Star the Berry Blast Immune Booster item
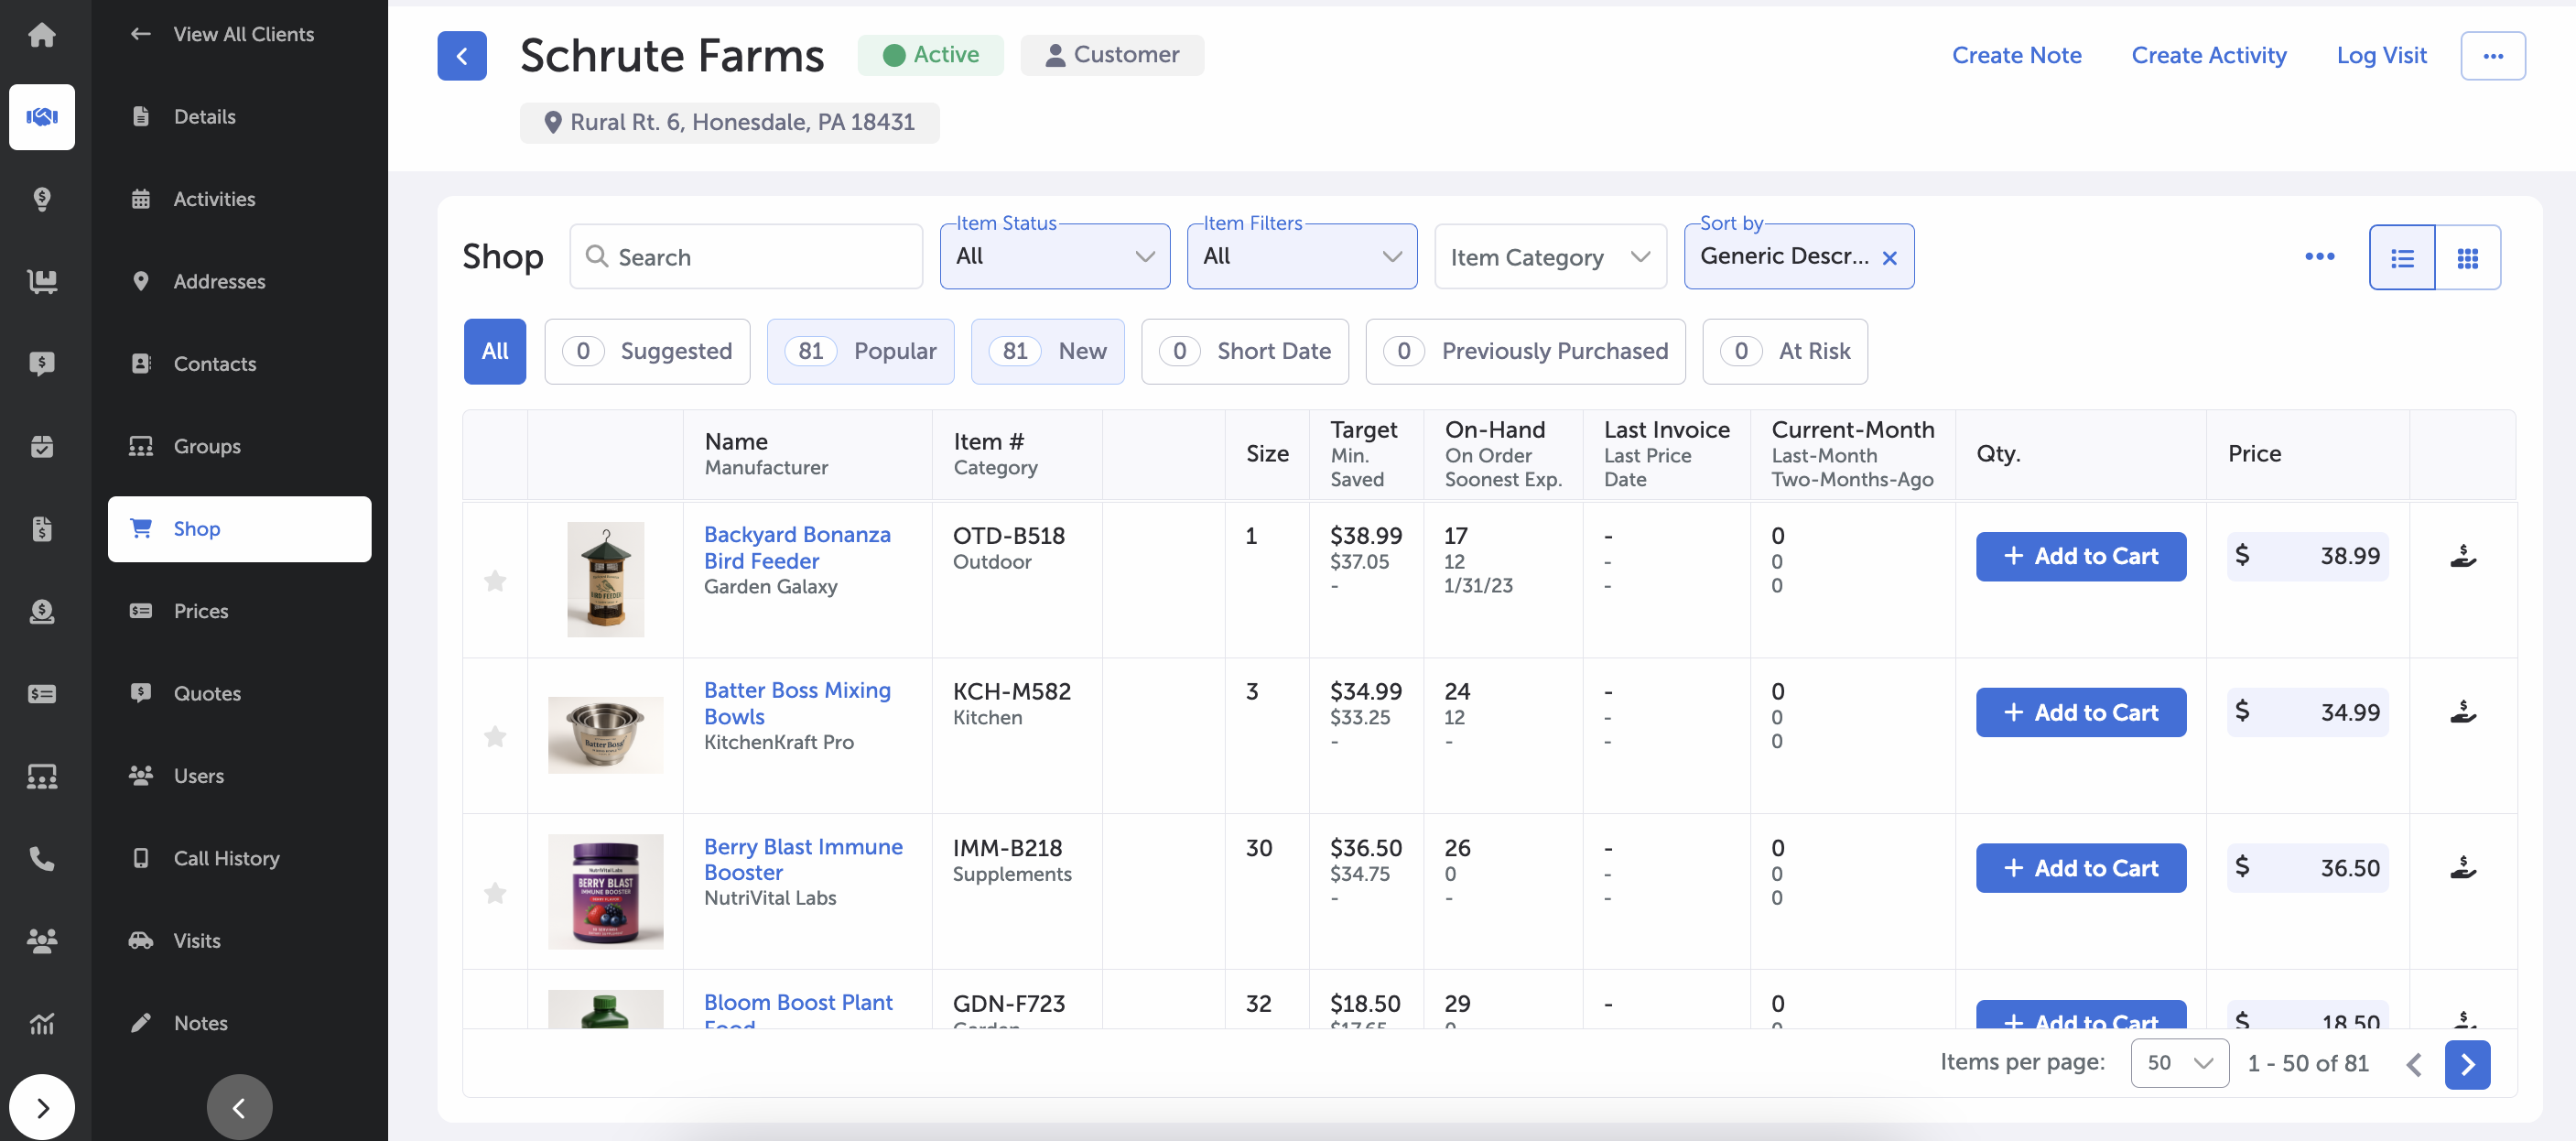The width and height of the screenshot is (2576, 1141). click(495, 893)
